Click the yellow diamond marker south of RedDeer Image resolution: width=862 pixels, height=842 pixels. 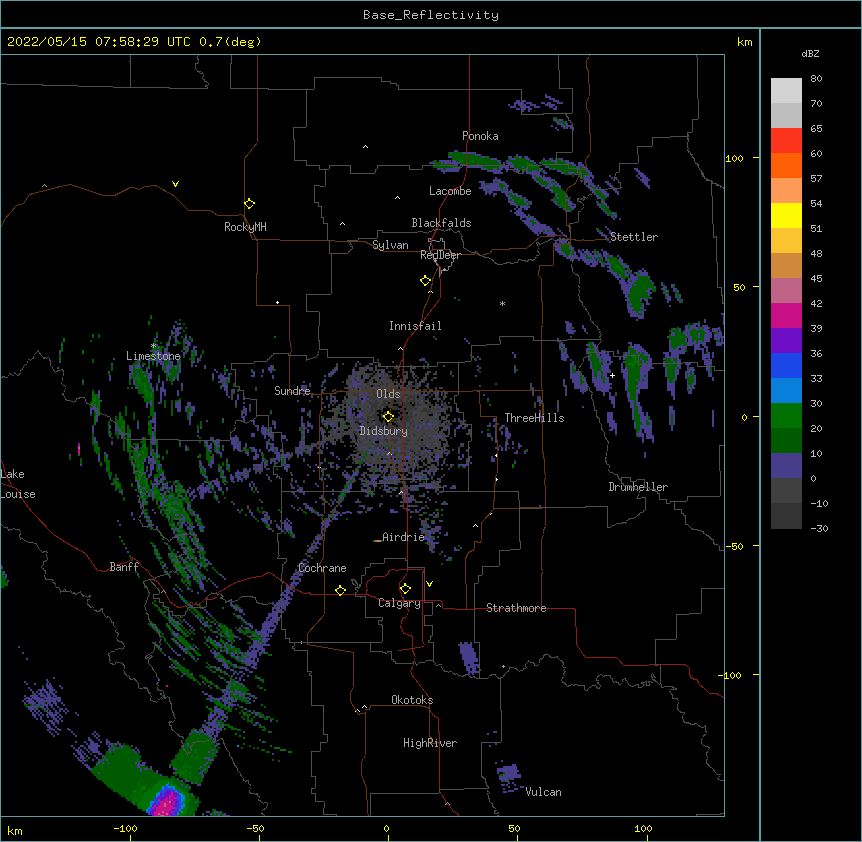coord(426,280)
